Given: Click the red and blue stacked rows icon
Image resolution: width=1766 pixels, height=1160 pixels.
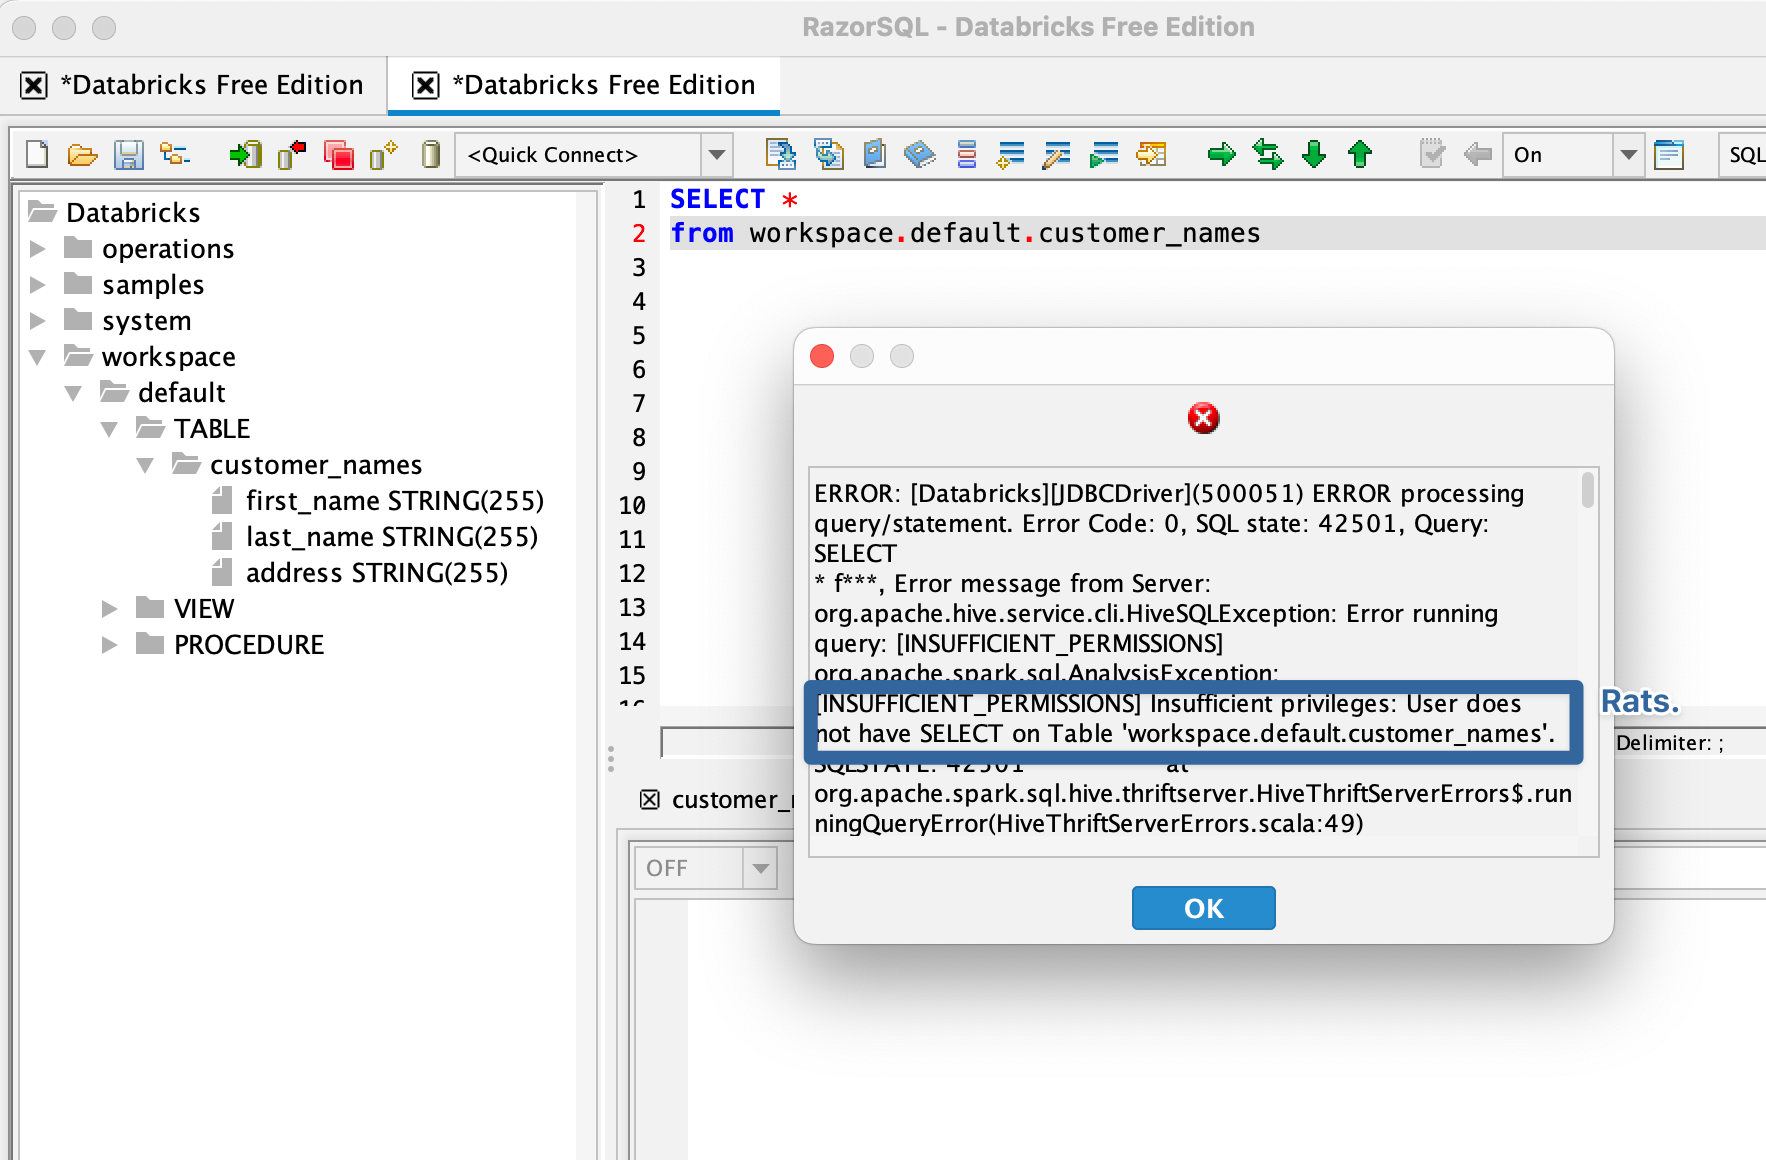Looking at the screenshot, I should pyautogui.click(x=966, y=154).
